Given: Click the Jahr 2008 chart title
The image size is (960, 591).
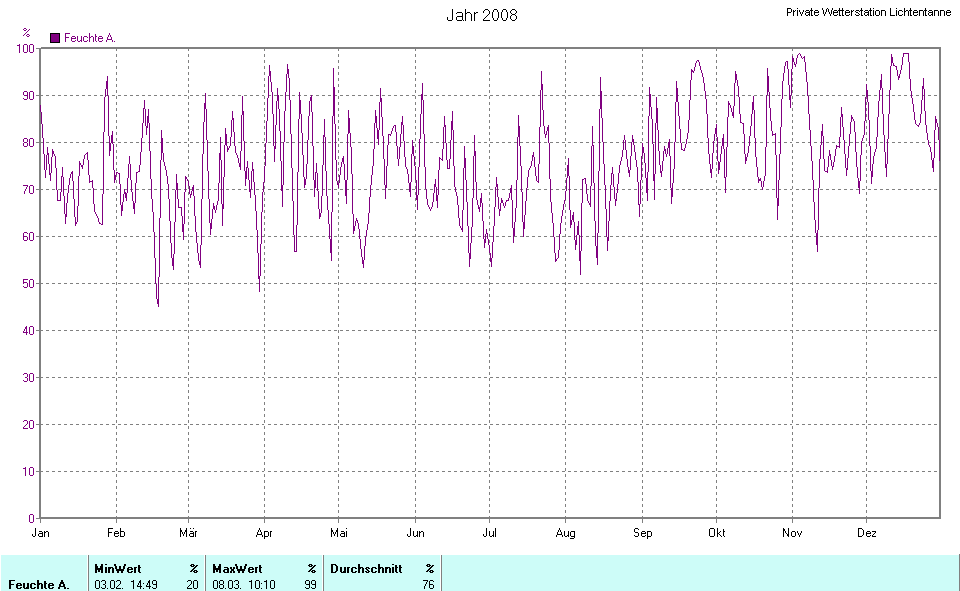Looking at the screenshot, I should tap(481, 15).
